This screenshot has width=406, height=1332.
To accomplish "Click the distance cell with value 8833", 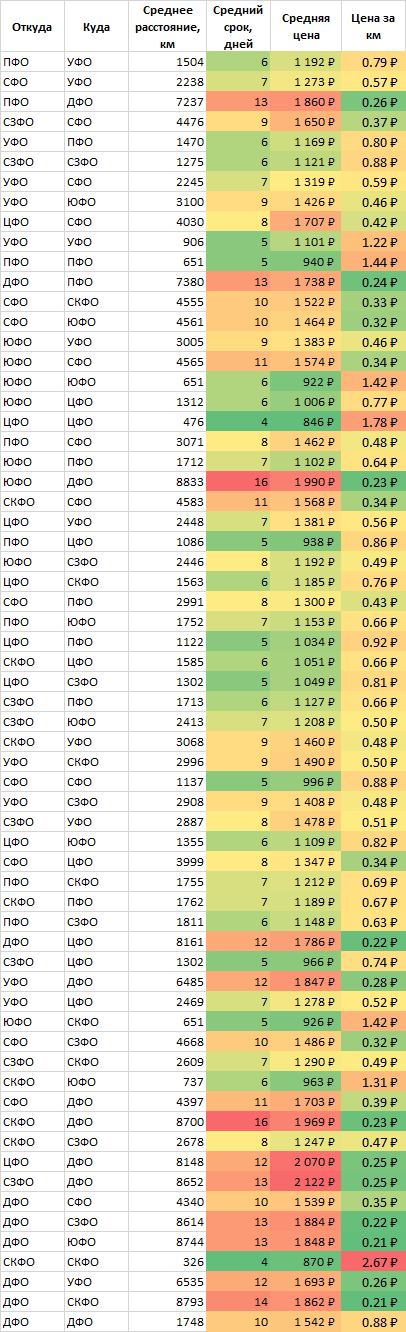I will click(x=167, y=482).
